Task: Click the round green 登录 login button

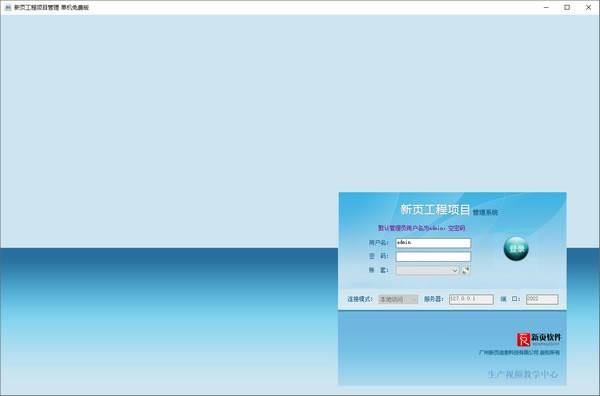Action: coord(516,249)
